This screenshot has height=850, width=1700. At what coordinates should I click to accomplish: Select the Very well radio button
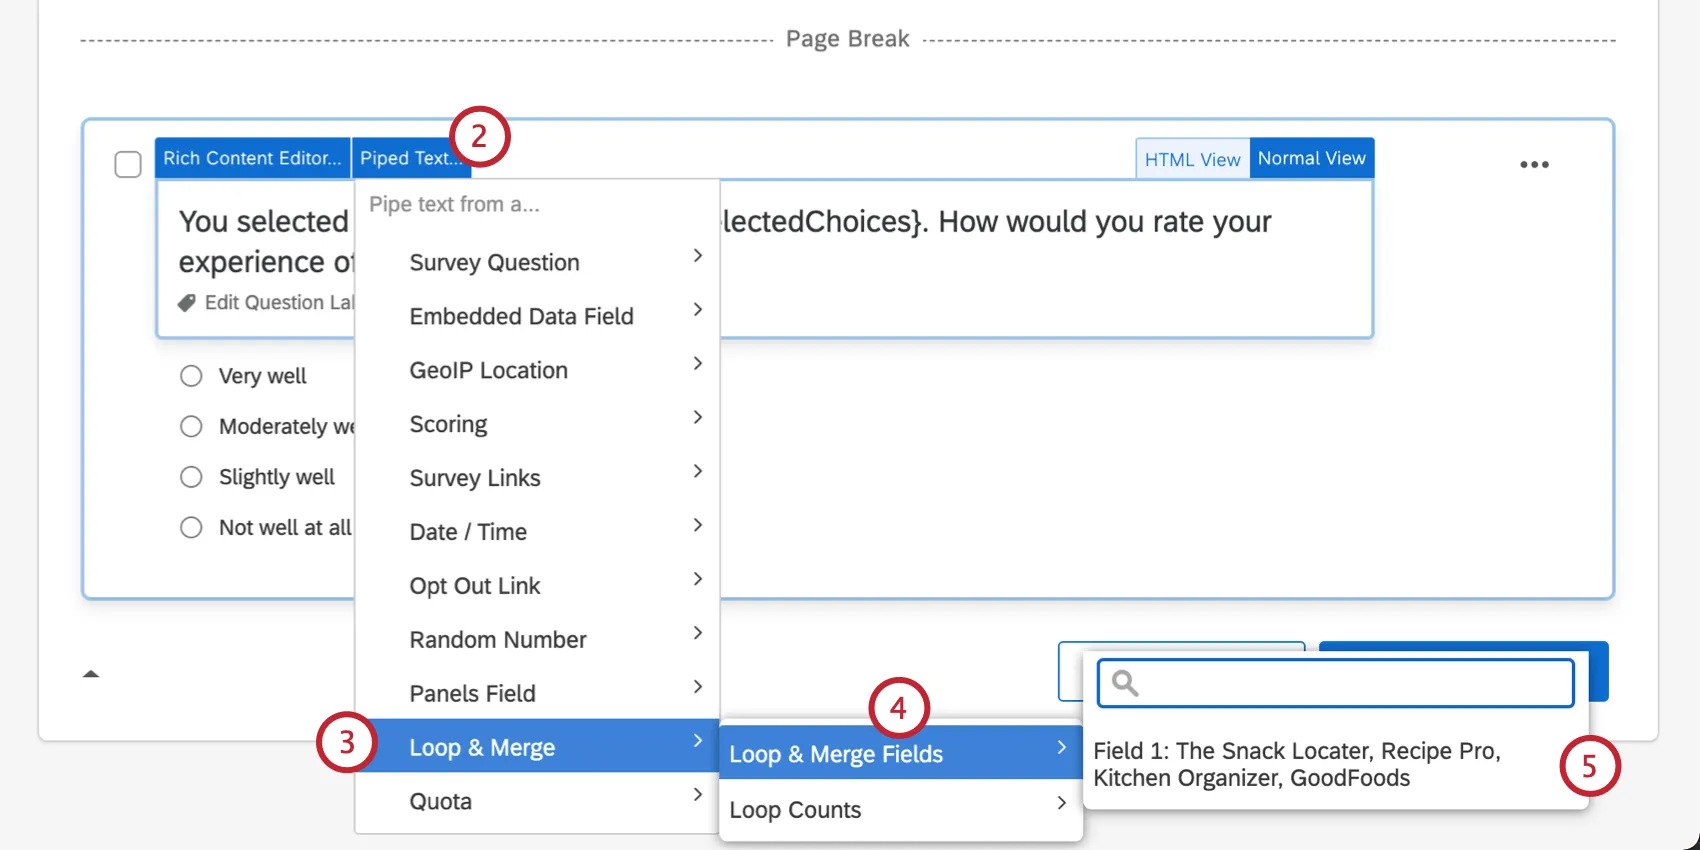[191, 376]
